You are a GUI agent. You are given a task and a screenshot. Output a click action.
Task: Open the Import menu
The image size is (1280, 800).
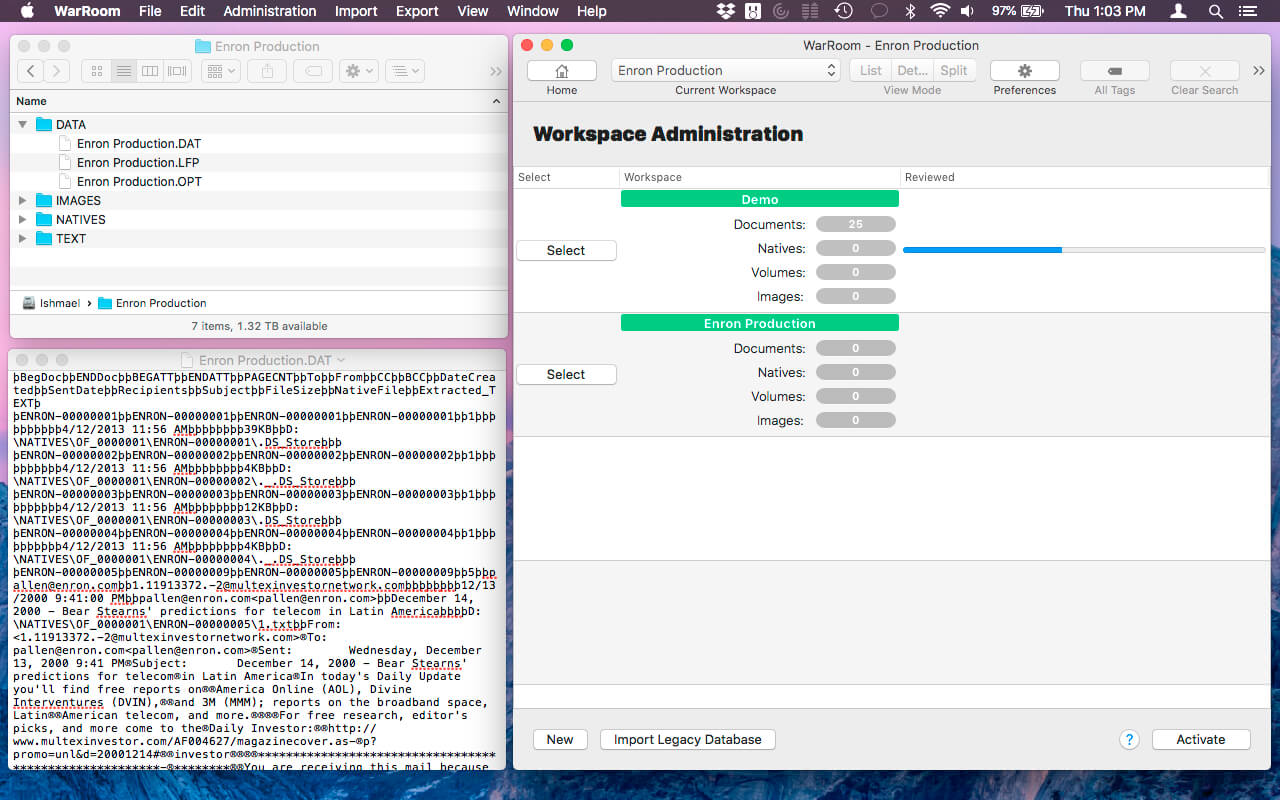(x=356, y=11)
